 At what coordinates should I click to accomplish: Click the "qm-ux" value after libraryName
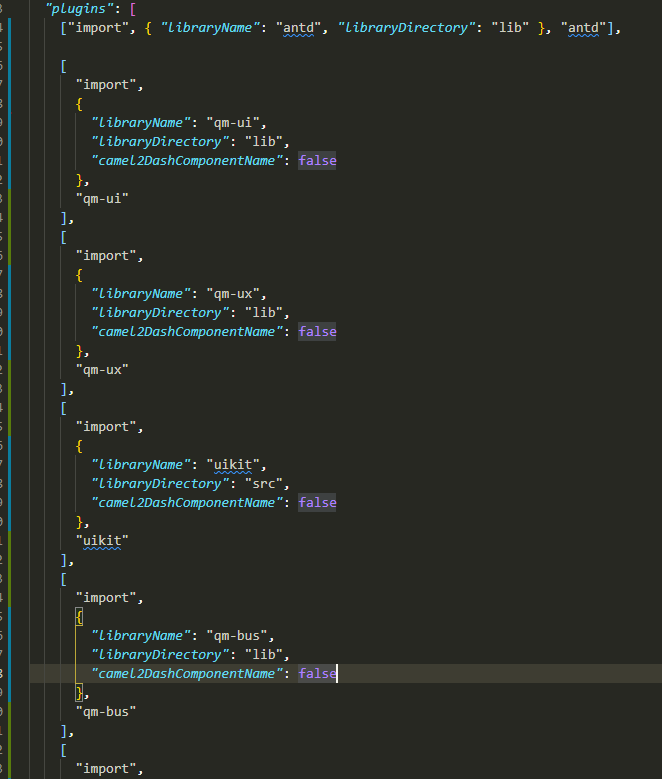point(233,294)
